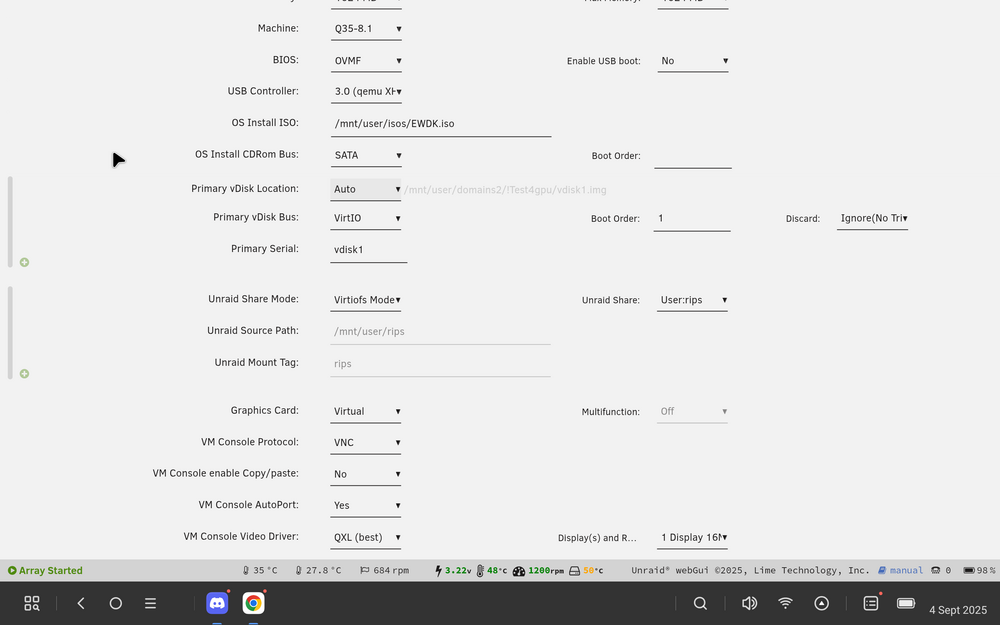This screenshot has height=625, width=1000.
Task: Open the manual link in the footer
Action: click(901, 571)
